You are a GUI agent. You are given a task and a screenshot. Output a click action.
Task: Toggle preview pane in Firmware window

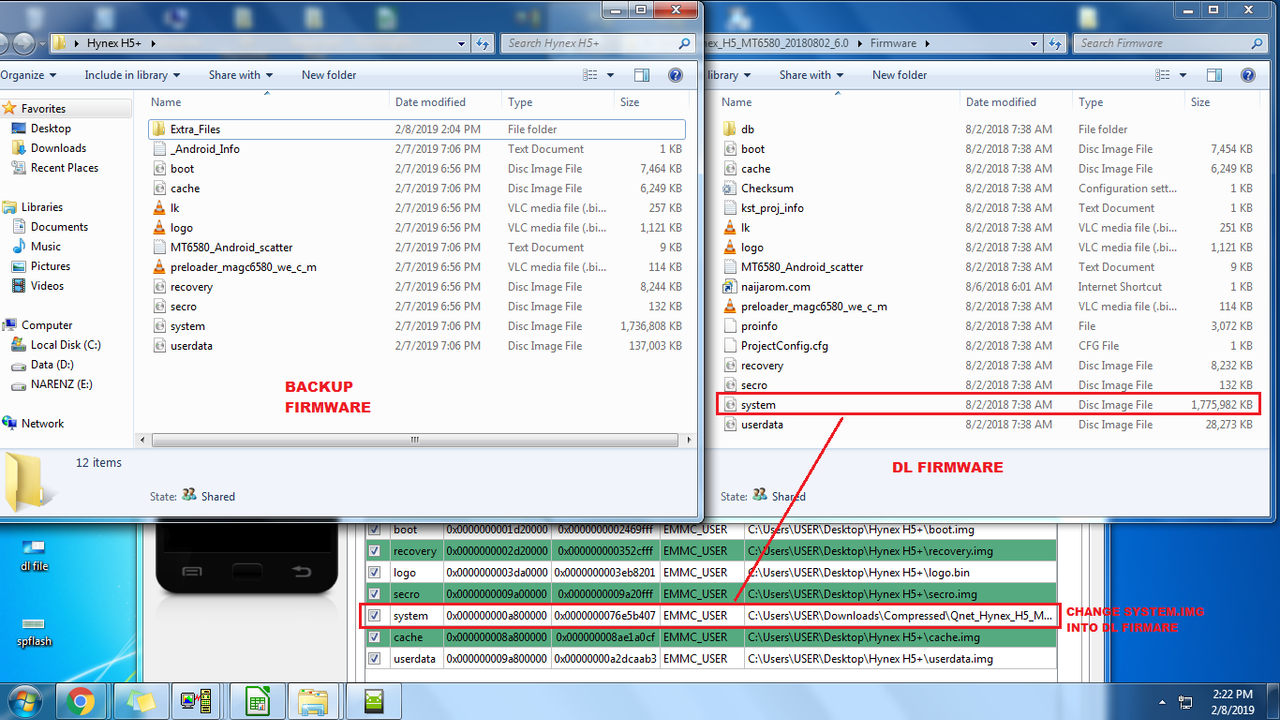click(x=1214, y=75)
